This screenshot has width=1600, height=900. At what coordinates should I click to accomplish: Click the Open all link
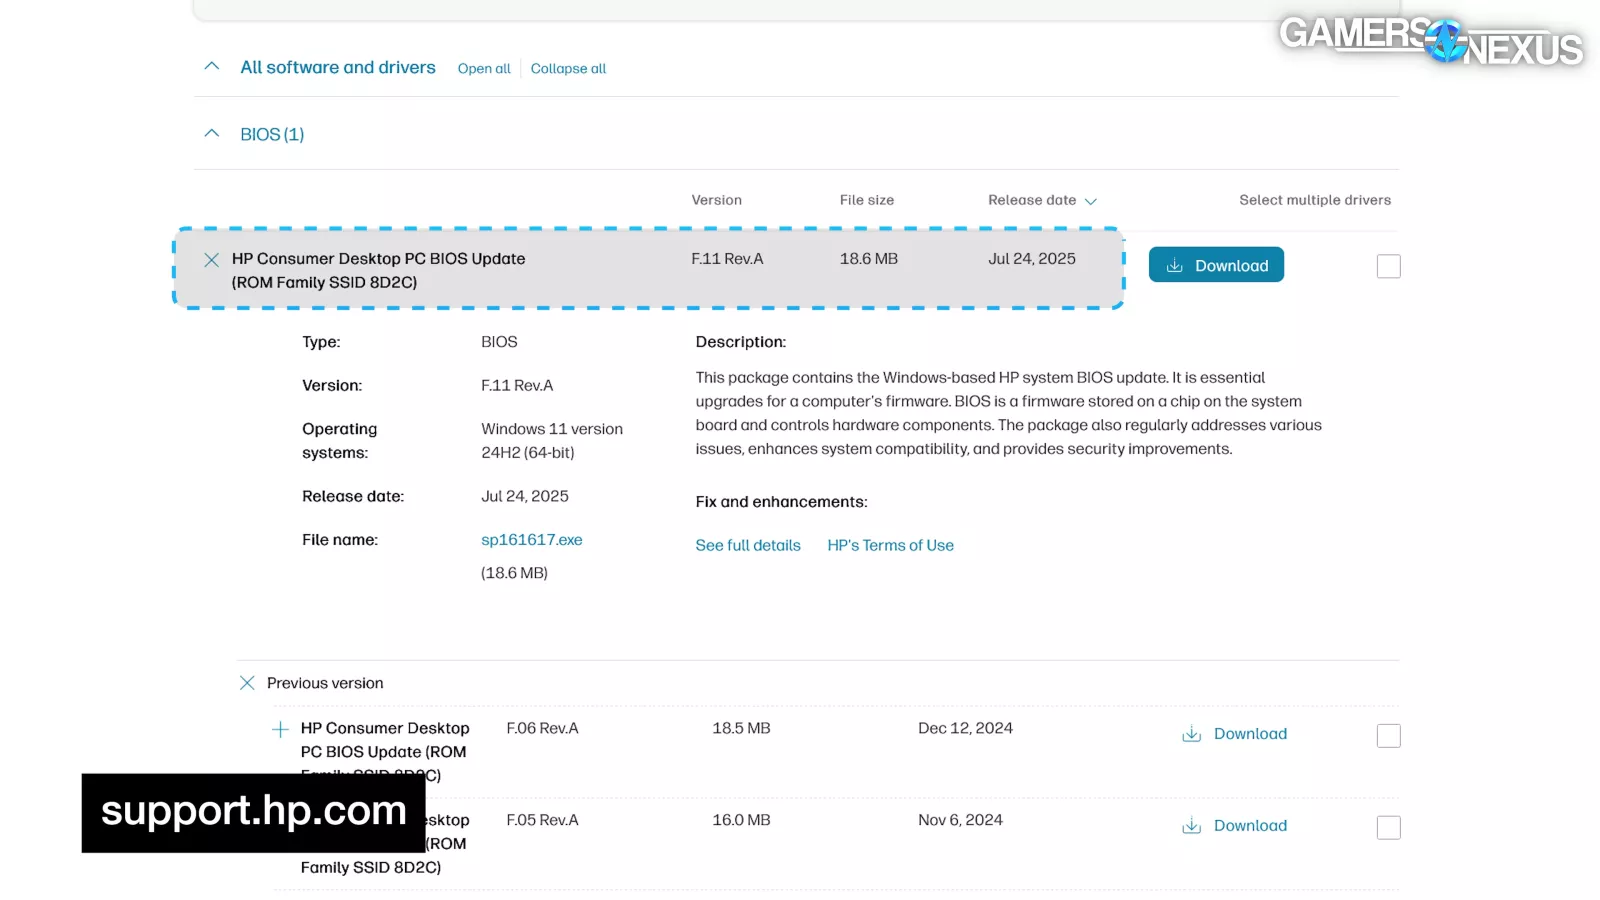tap(484, 69)
